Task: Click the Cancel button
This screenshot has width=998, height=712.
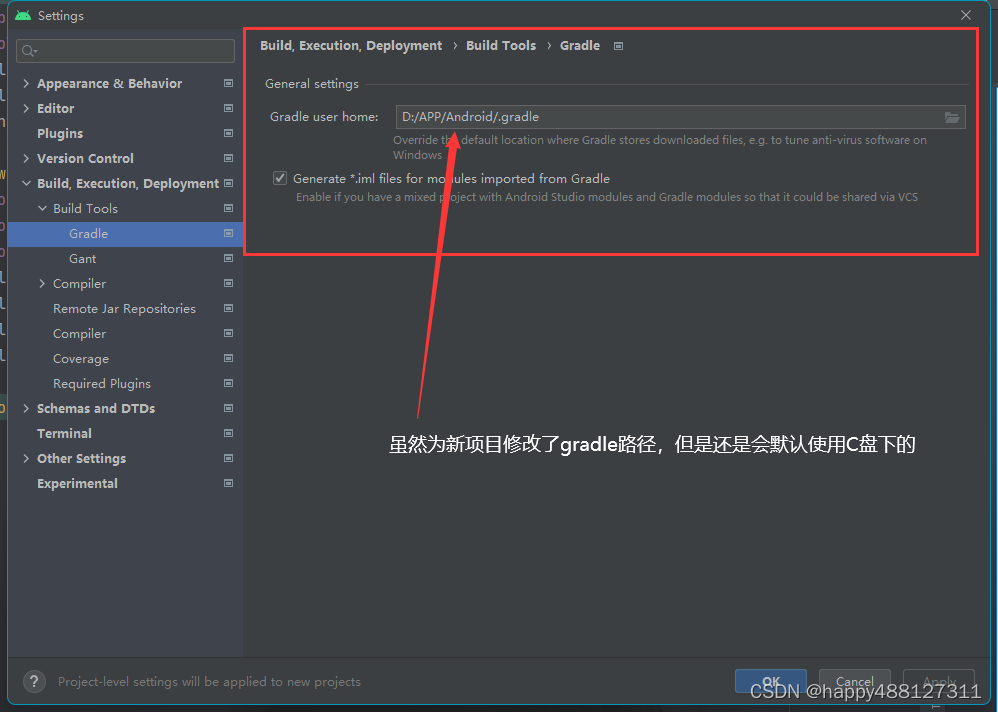Action: (855, 681)
